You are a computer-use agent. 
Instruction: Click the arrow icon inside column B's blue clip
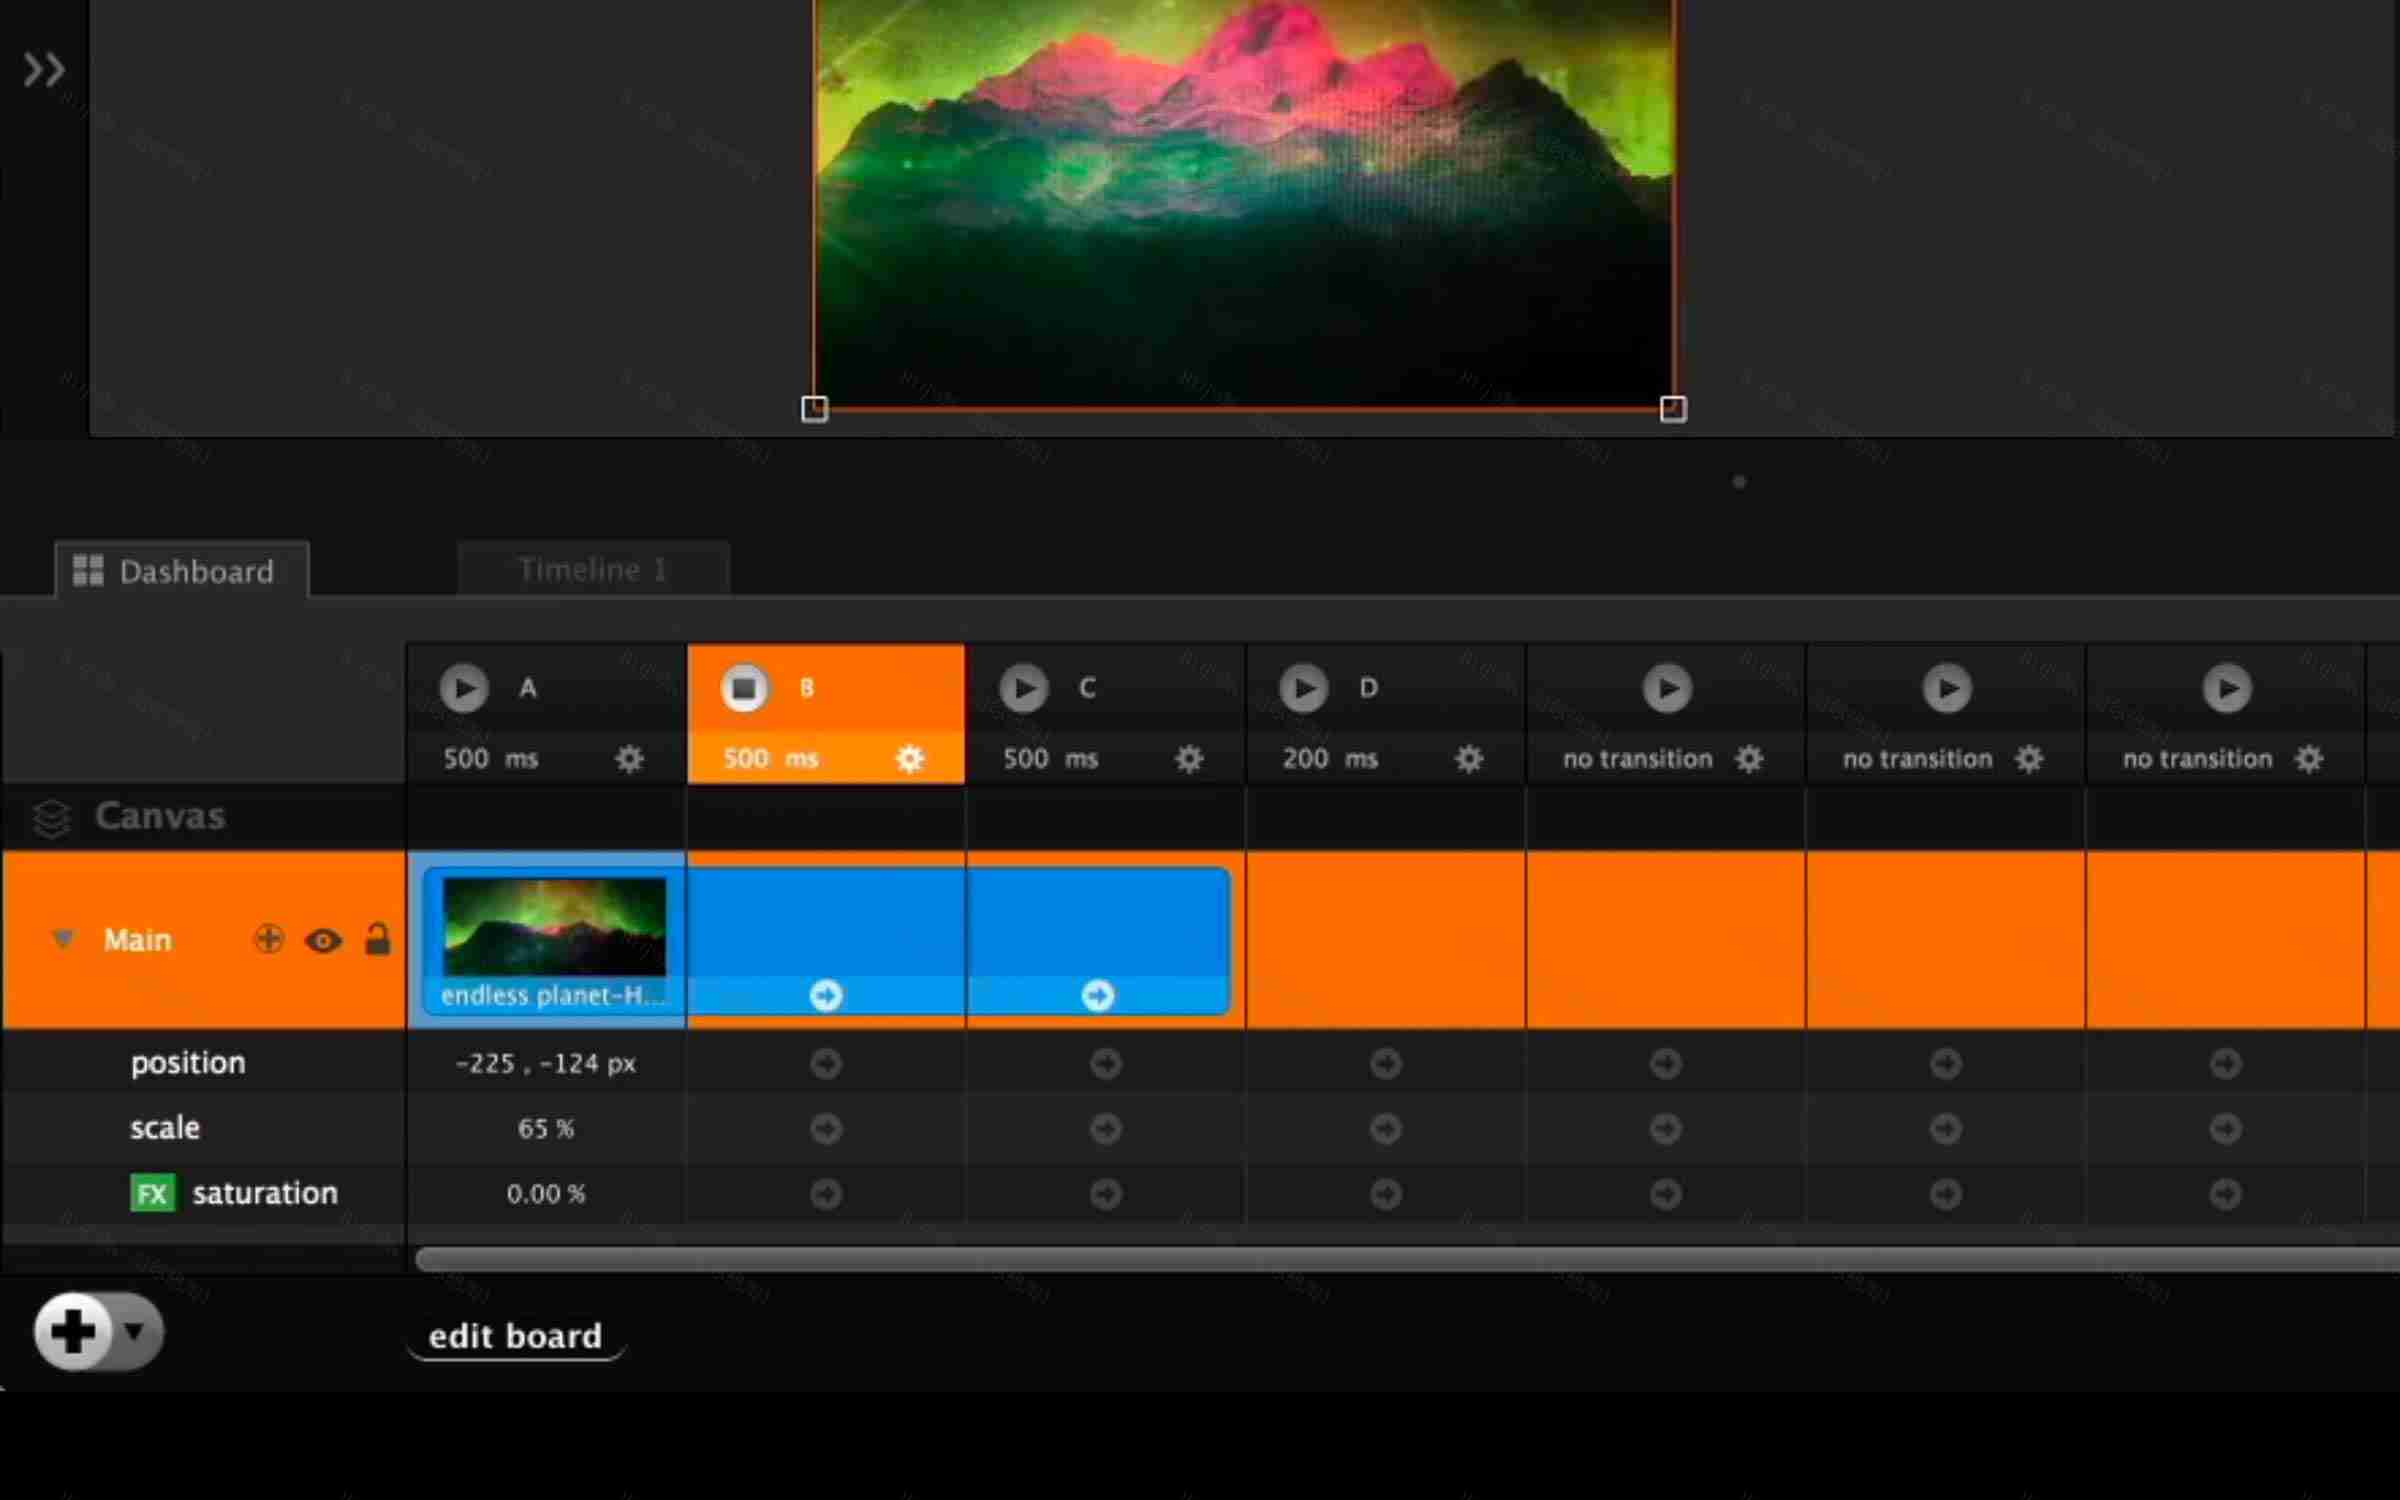(x=826, y=995)
